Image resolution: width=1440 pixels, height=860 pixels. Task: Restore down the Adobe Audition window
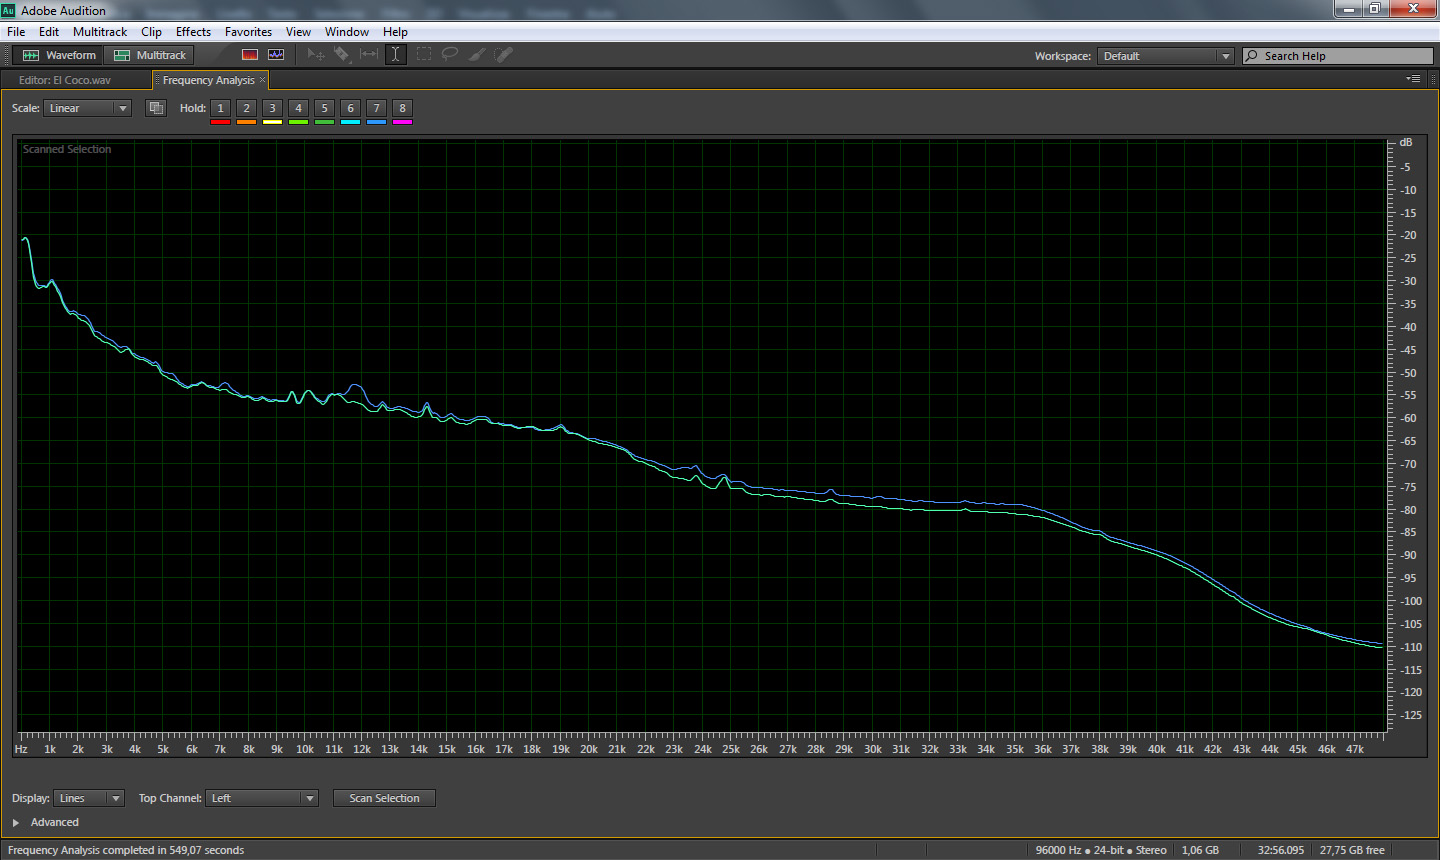1376,9
